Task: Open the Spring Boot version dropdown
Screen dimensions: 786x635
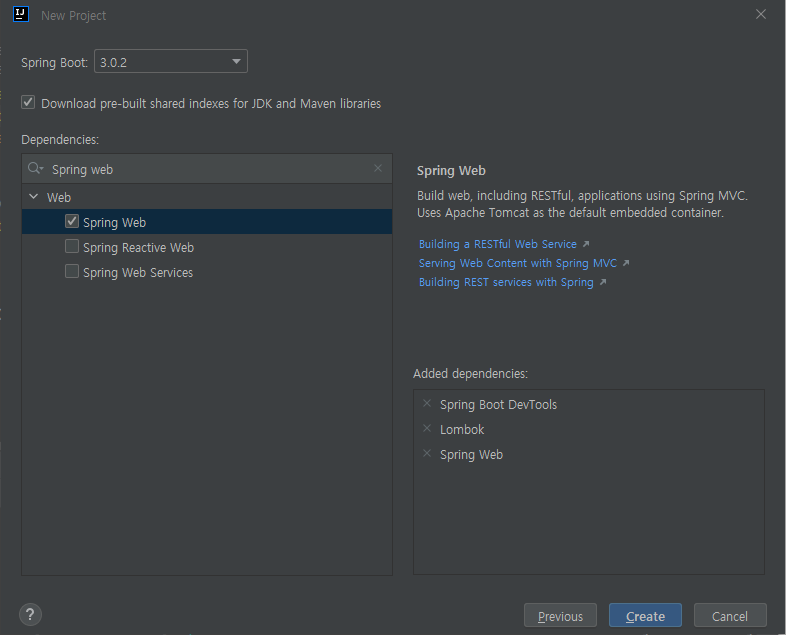Action: pos(171,62)
